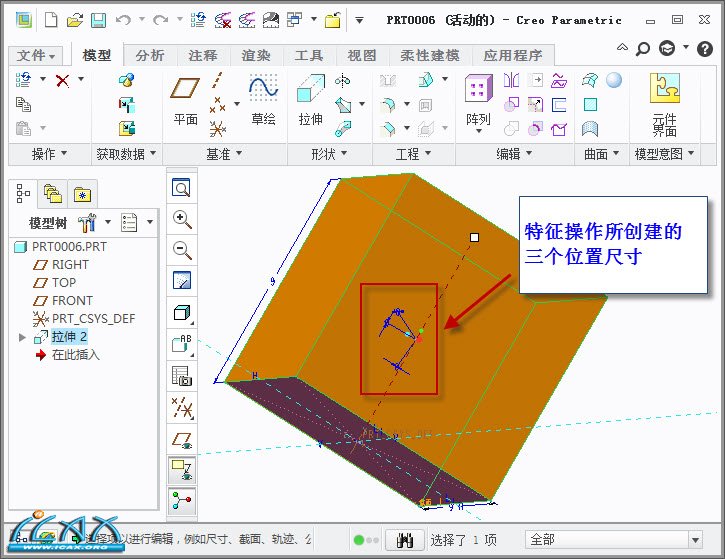Toggle plane tag display icon
This screenshot has width=725, height=559.
click(182, 469)
